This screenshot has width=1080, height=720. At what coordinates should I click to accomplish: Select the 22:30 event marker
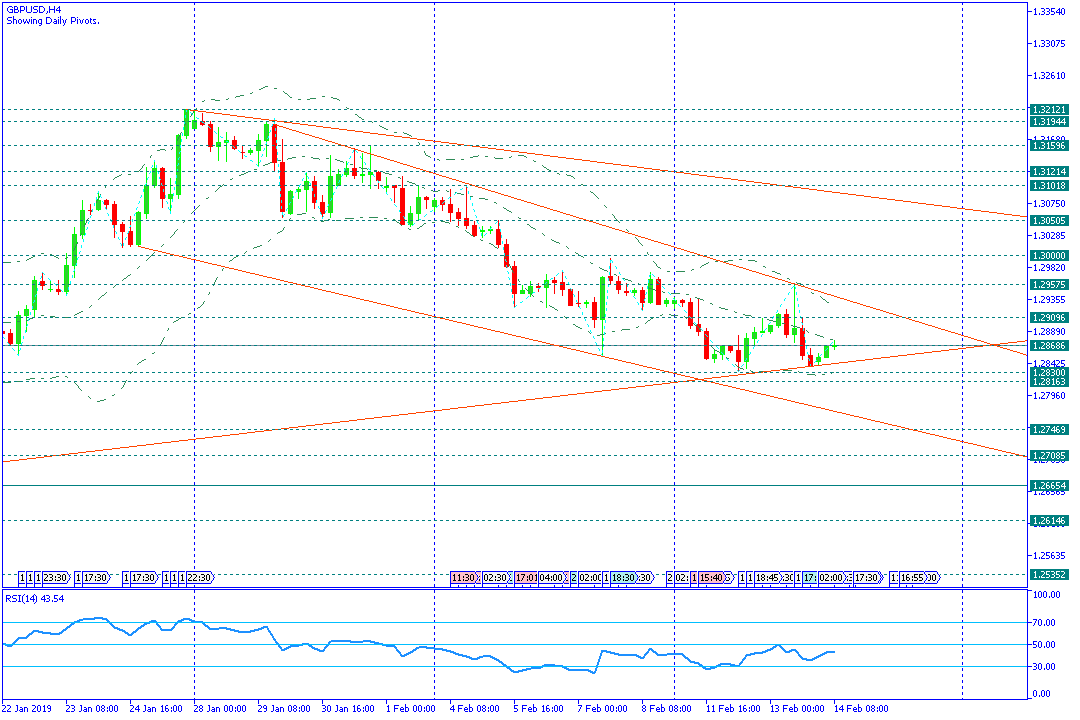click(x=198, y=578)
